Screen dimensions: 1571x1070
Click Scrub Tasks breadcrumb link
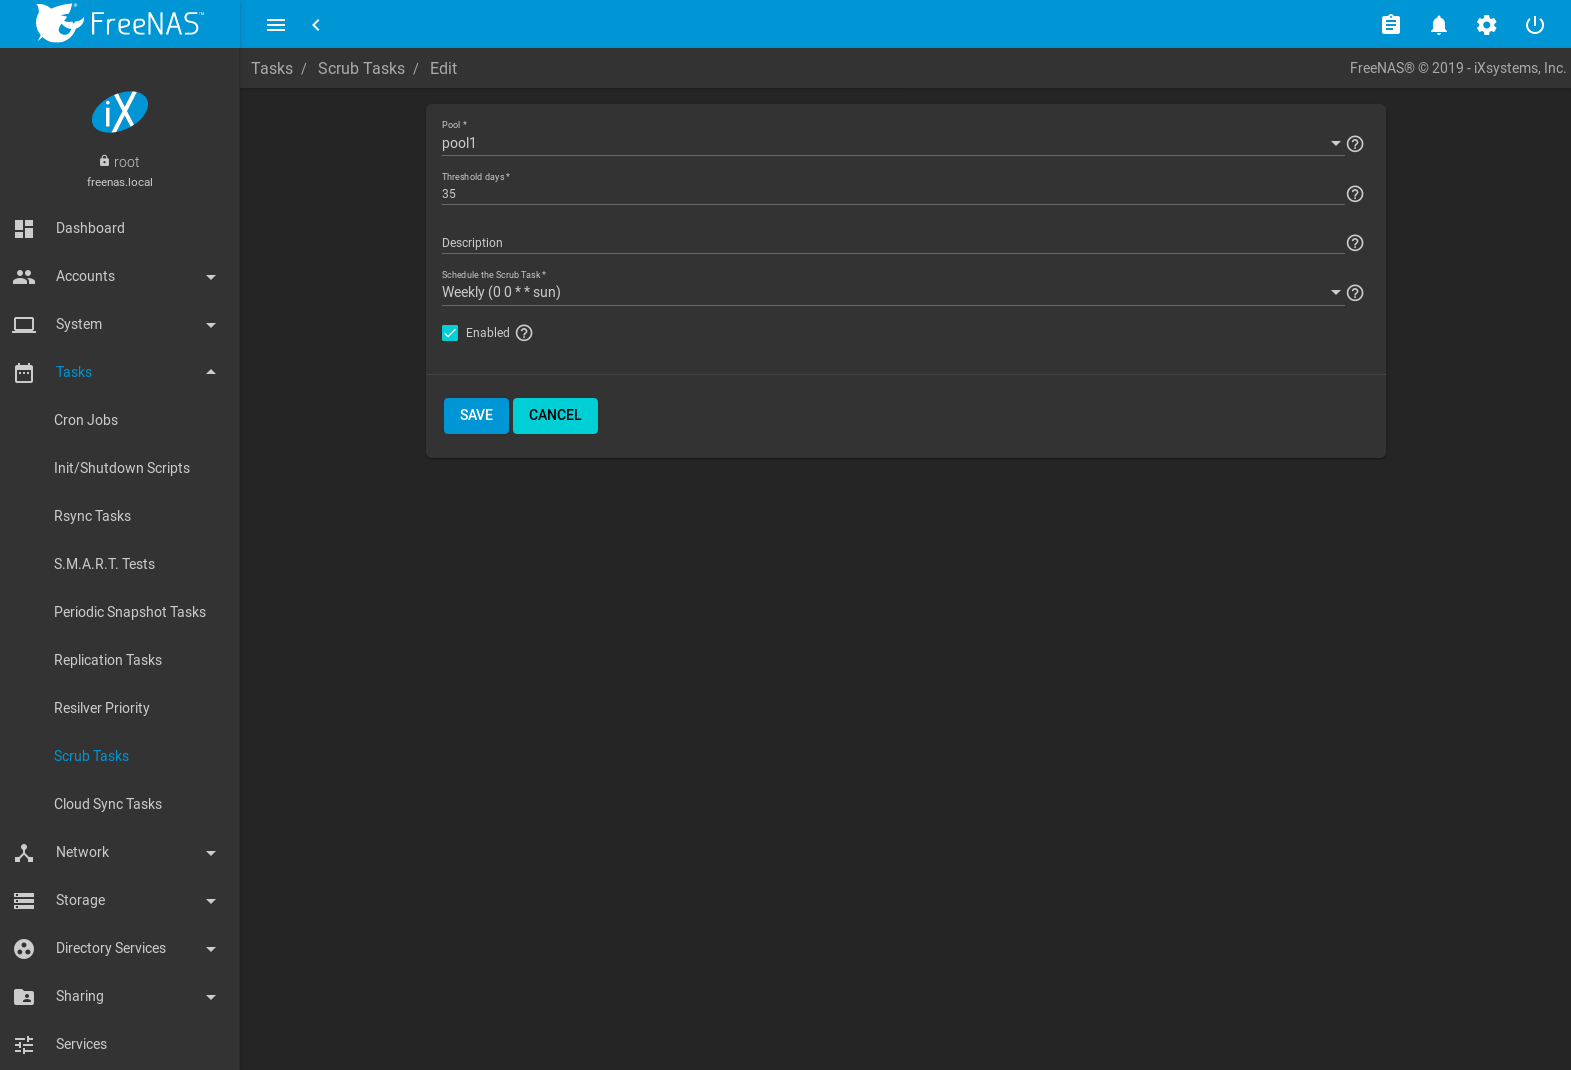(x=361, y=69)
